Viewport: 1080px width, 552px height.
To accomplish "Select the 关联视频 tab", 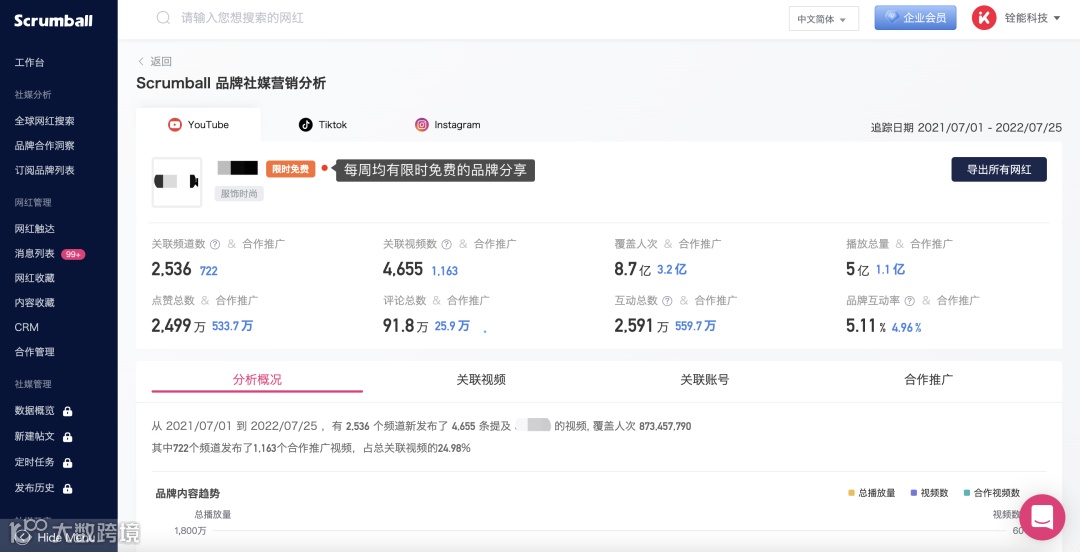I will [x=481, y=380].
